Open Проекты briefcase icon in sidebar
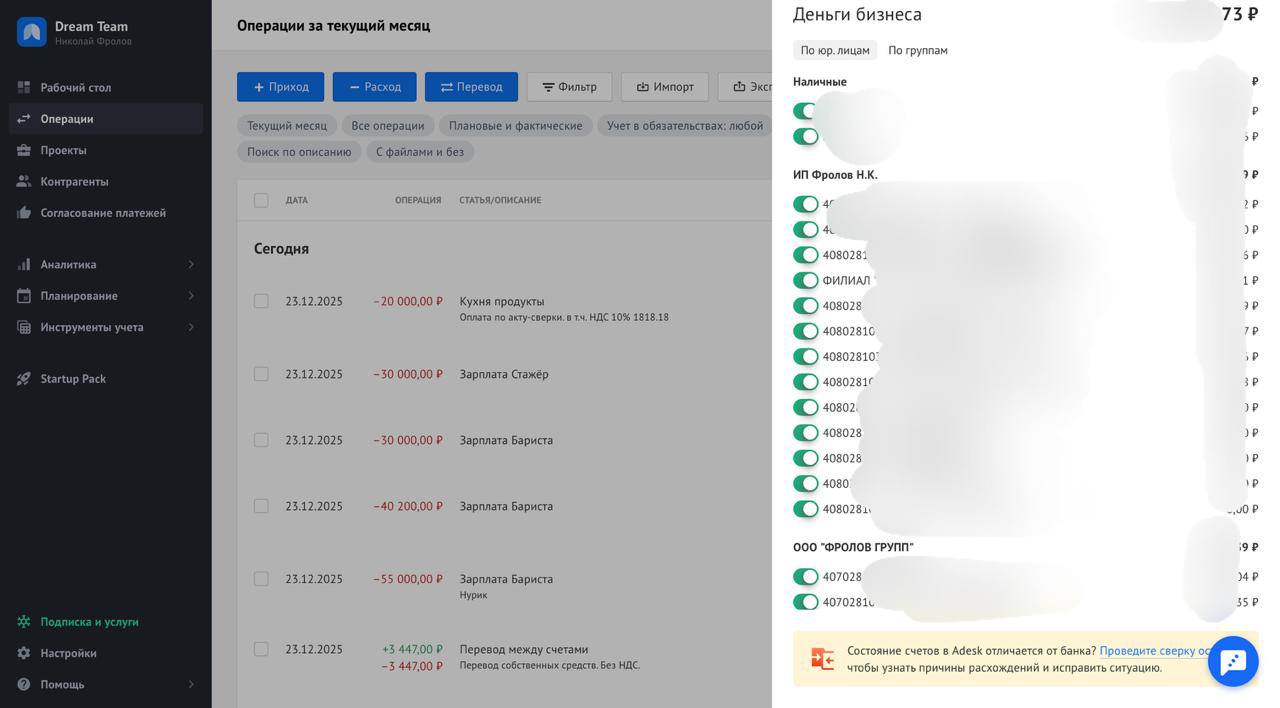 coord(24,150)
